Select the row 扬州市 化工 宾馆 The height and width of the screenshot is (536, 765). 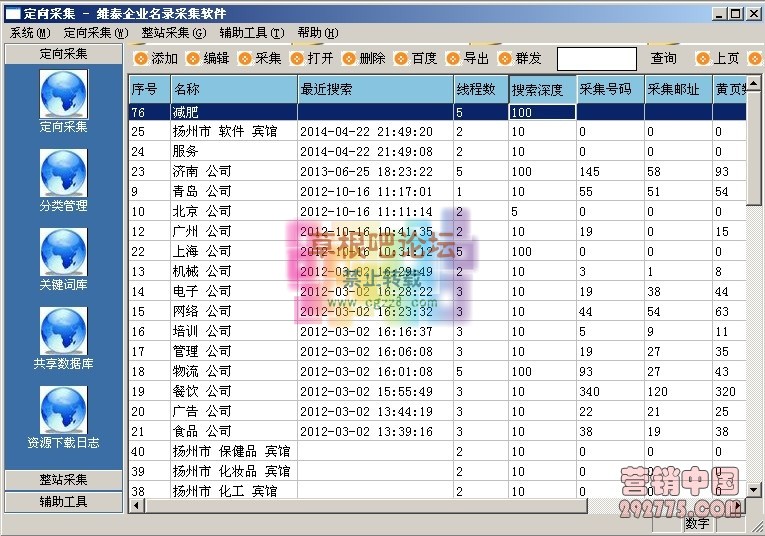438,491
